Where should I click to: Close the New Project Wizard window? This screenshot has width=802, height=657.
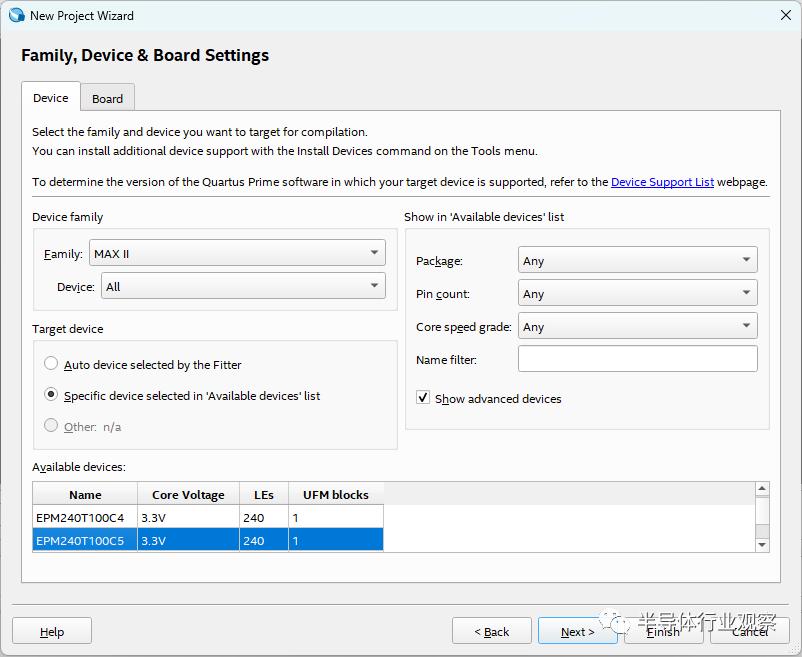pos(786,15)
